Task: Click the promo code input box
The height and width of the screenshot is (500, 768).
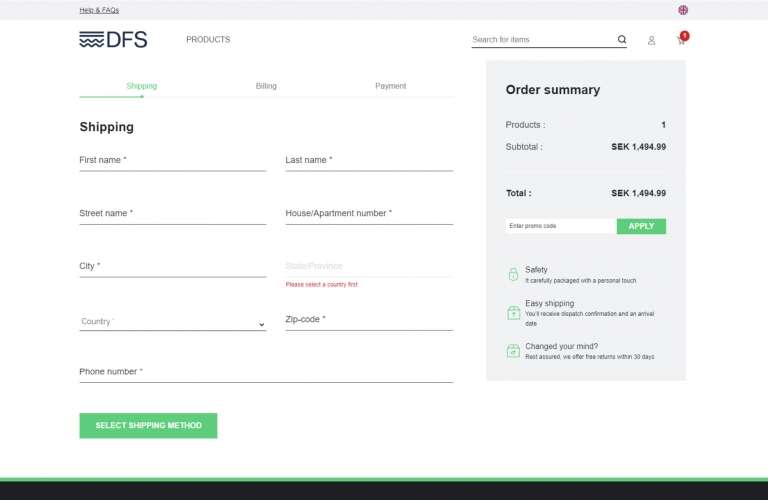Action: (561, 226)
